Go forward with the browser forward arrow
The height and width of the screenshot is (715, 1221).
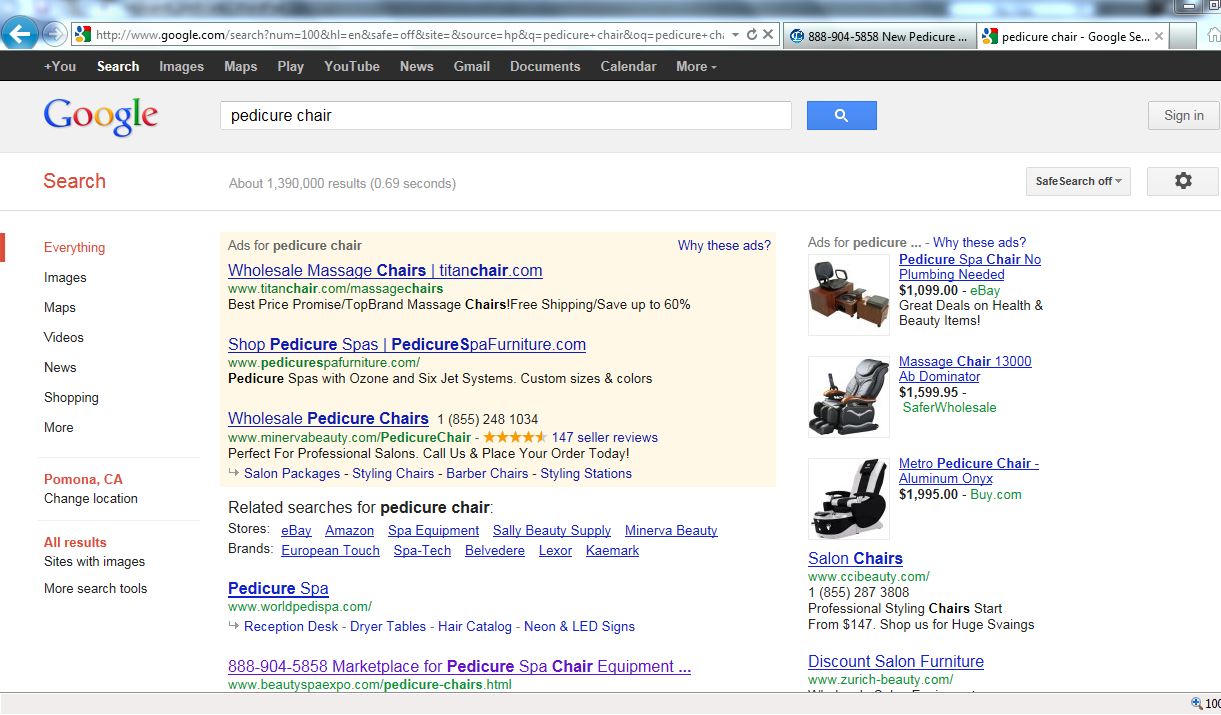click(x=54, y=35)
